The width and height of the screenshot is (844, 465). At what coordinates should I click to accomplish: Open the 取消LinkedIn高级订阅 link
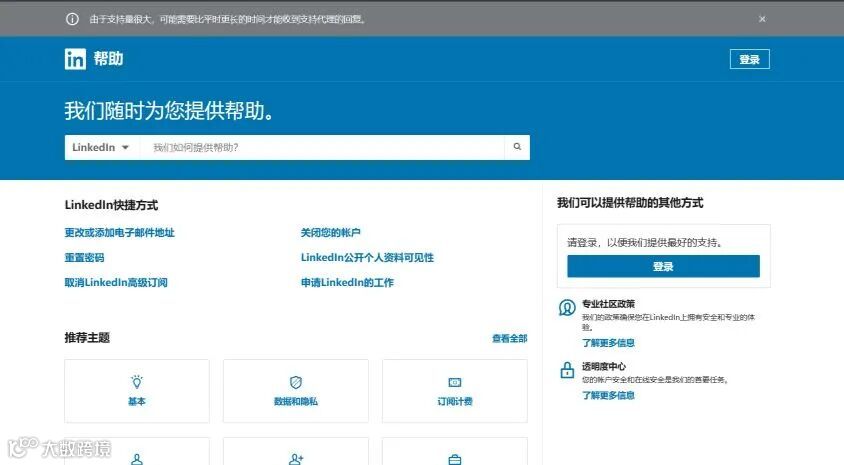coord(116,283)
